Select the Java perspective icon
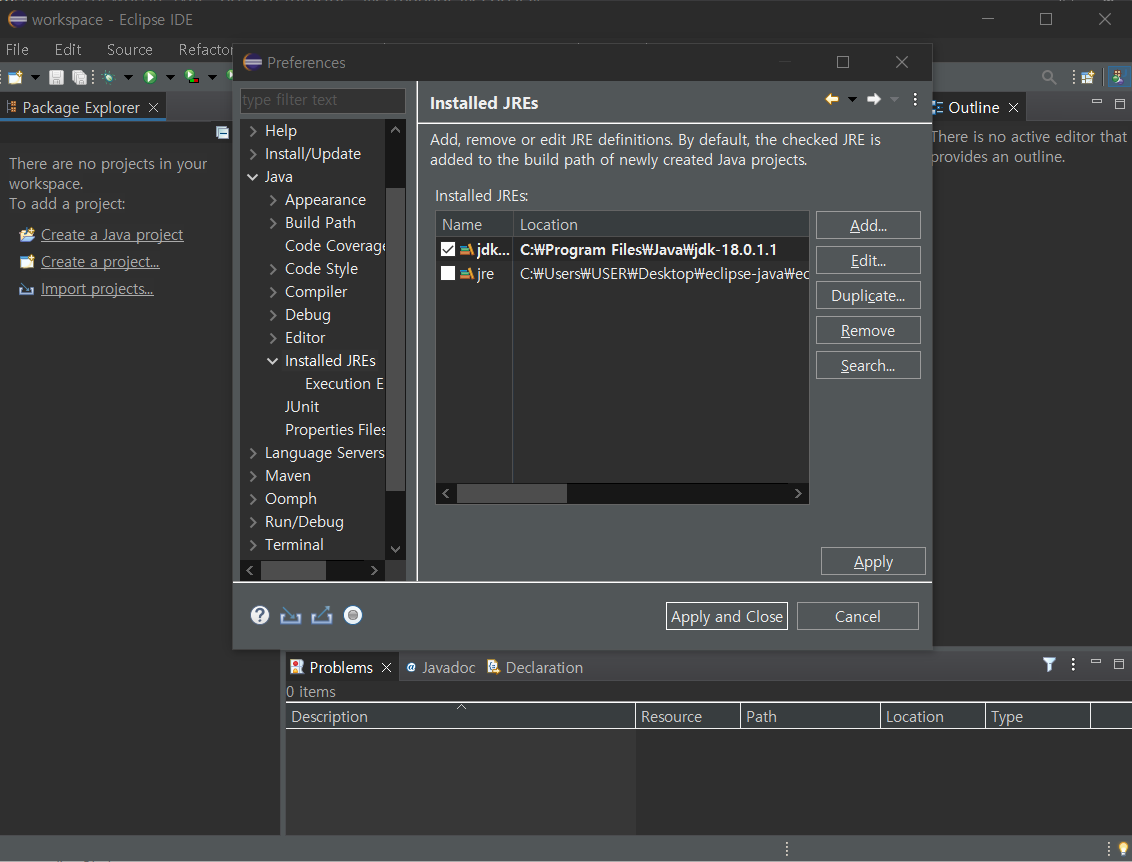This screenshot has width=1132, height=862. (1118, 77)
